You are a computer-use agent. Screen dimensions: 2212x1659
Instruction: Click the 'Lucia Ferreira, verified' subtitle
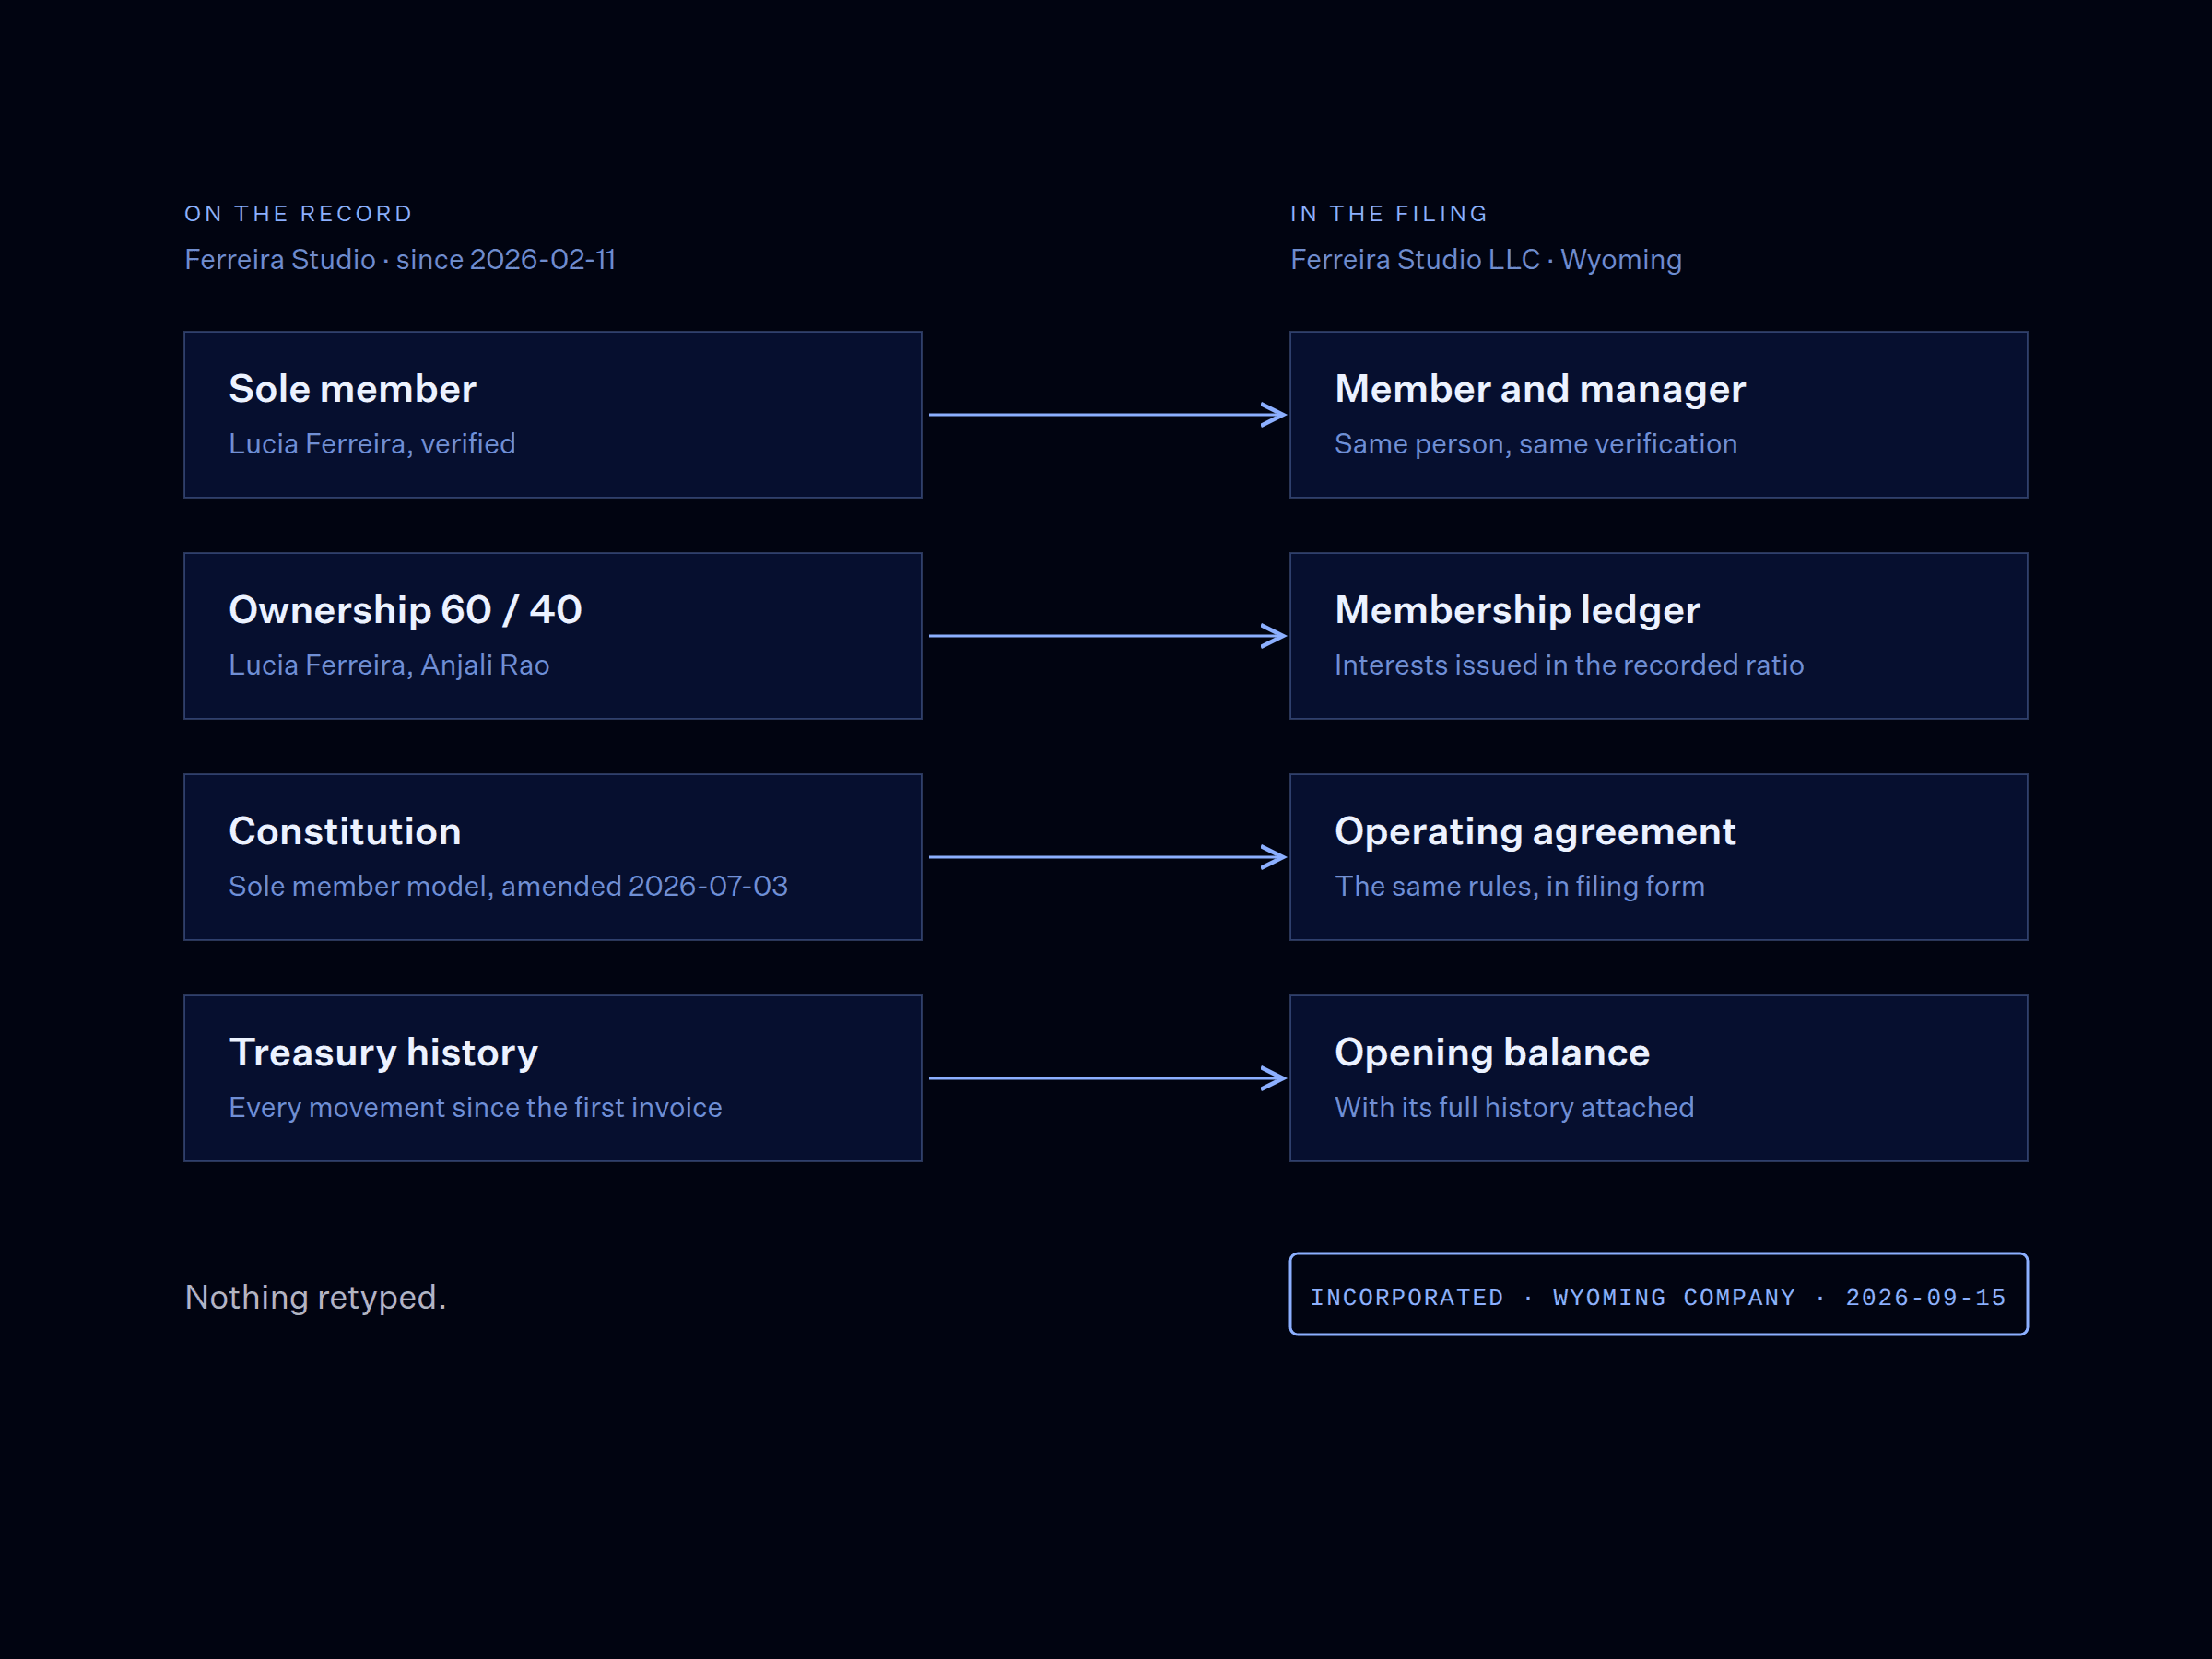(x=372, y=444)
